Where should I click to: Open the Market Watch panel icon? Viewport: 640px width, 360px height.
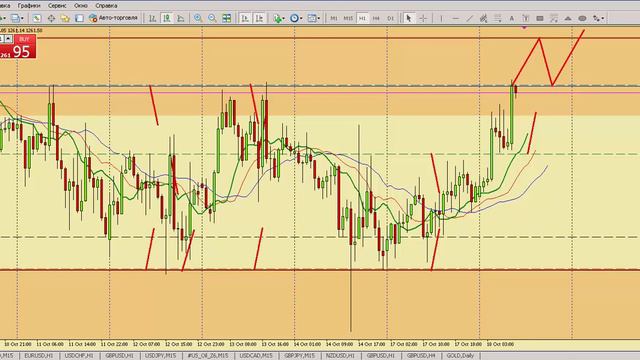tap(37, 18)
